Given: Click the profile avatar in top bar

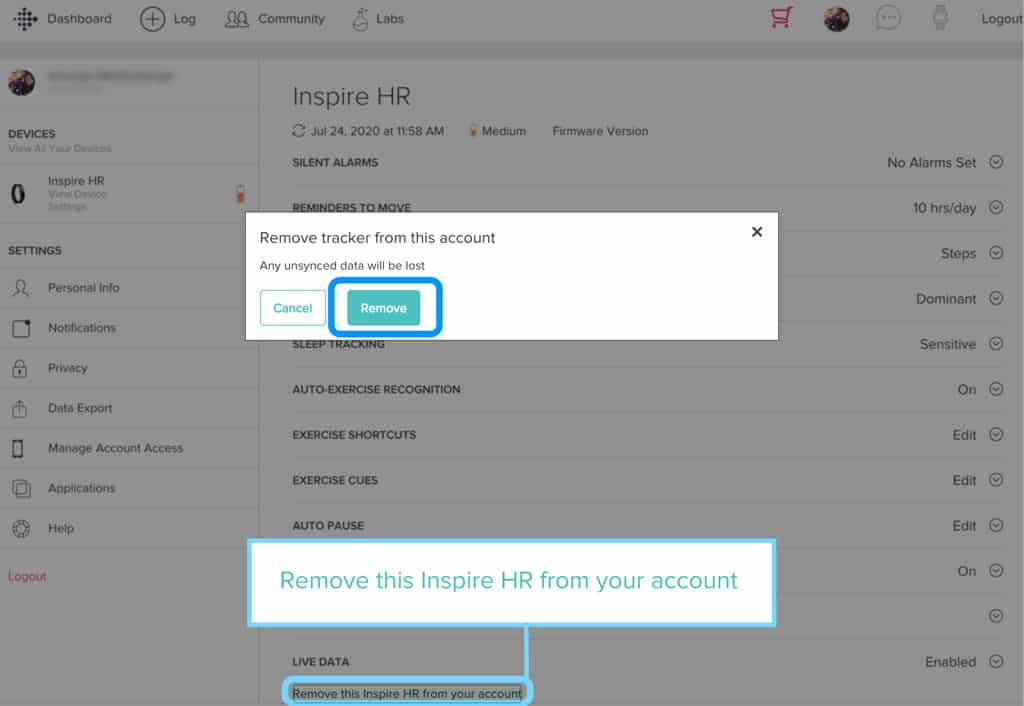Looking at the screenshot, I should coord(836,19).
